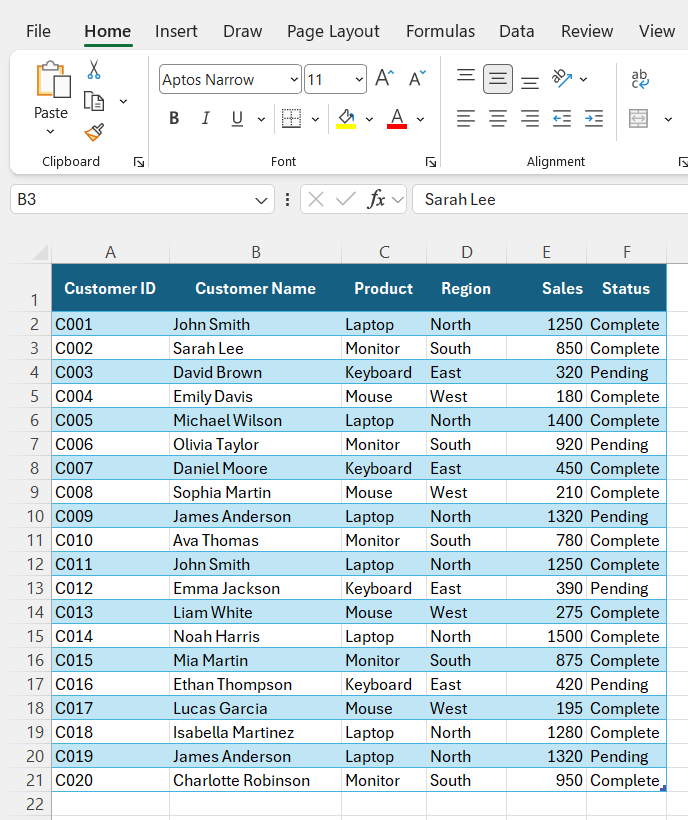This screenshot has width=688, height=820.
Task: Open the File tab
Action: click(x=38, y=31)
